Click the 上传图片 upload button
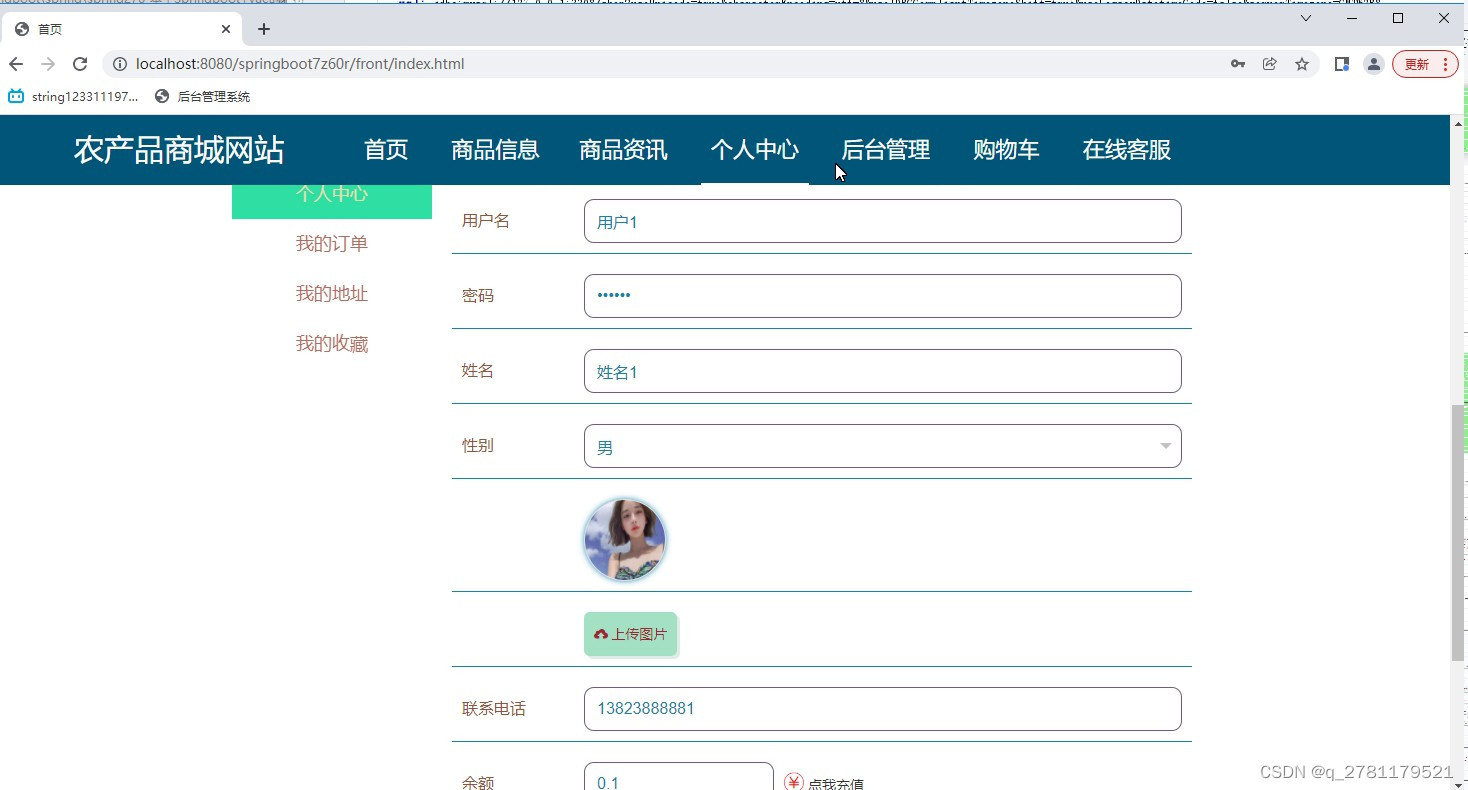Image resolution: width=1468 pixels, height=790 pixels. [631, 634]
